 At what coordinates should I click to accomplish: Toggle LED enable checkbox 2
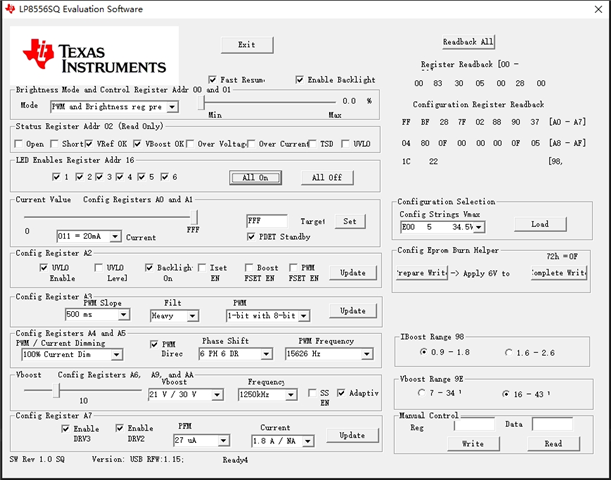pyautogui.click(x=79, y=177)
